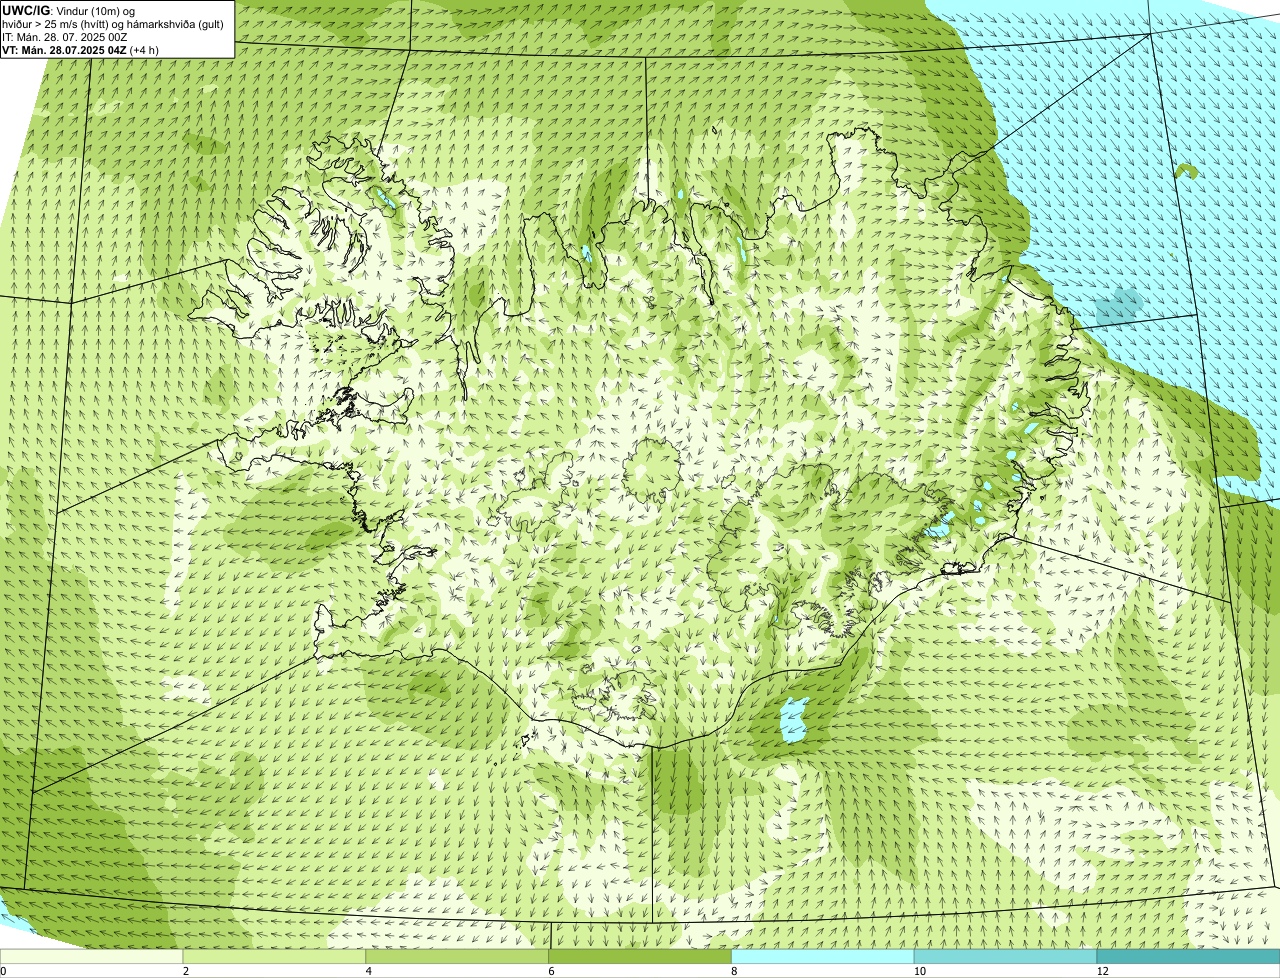Click the 10–12 m/s teal legend segment
This screenshot has width=1280, height=978.
[1006, 957]
